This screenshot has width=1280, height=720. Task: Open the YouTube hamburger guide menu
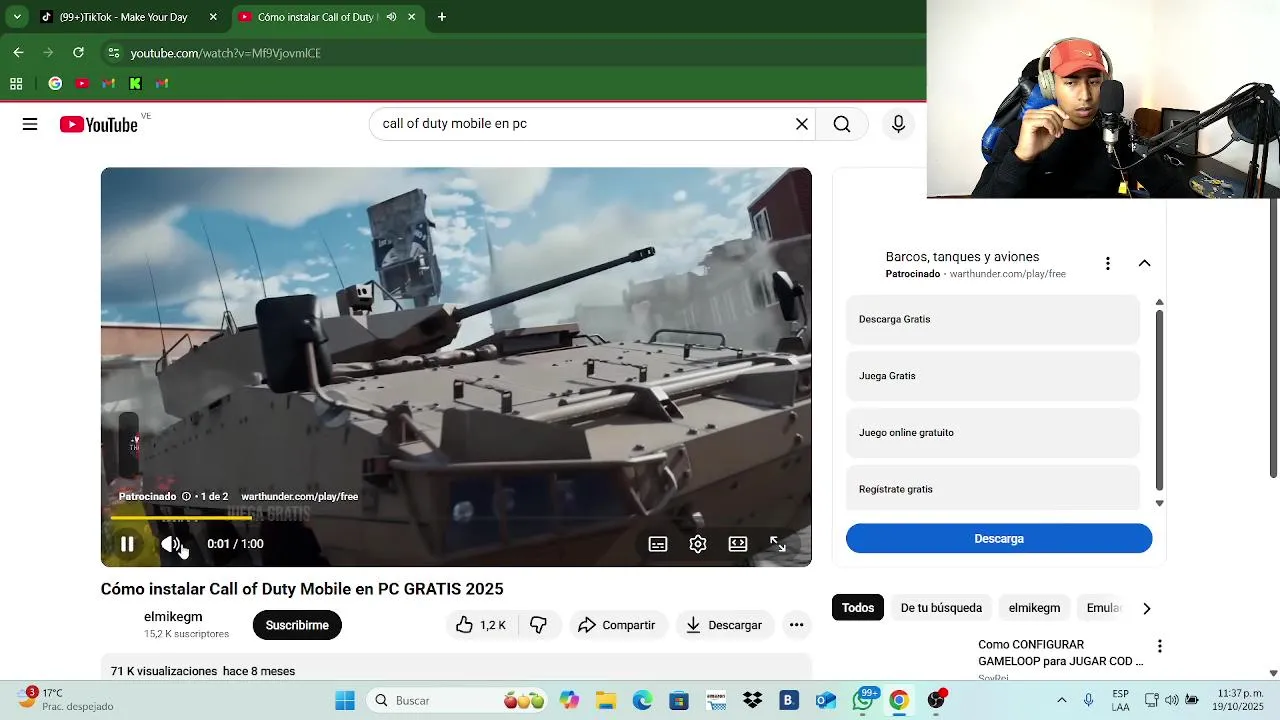[30, 124]
